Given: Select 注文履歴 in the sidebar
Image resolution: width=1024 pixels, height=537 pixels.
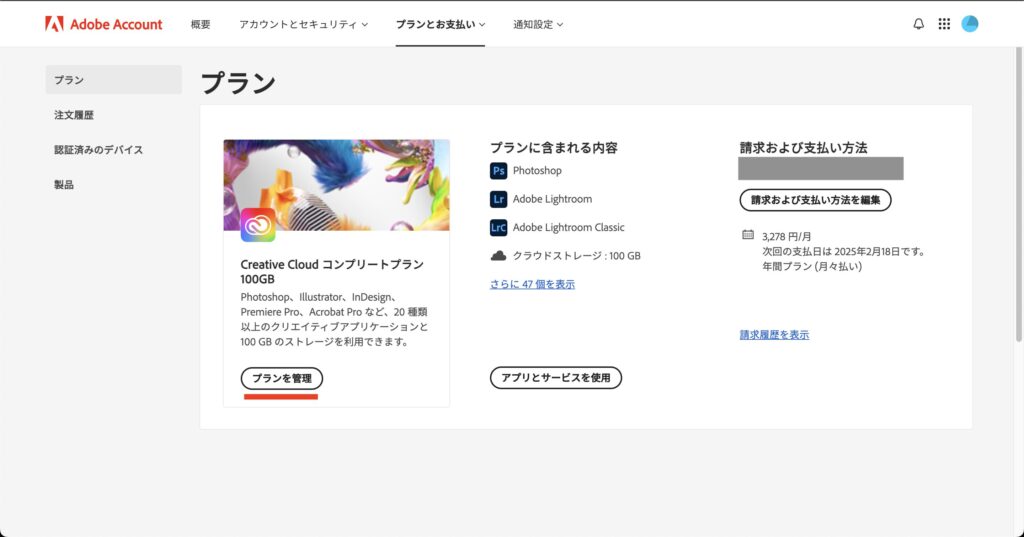Looking at the screenshot, I should [74, 115].
